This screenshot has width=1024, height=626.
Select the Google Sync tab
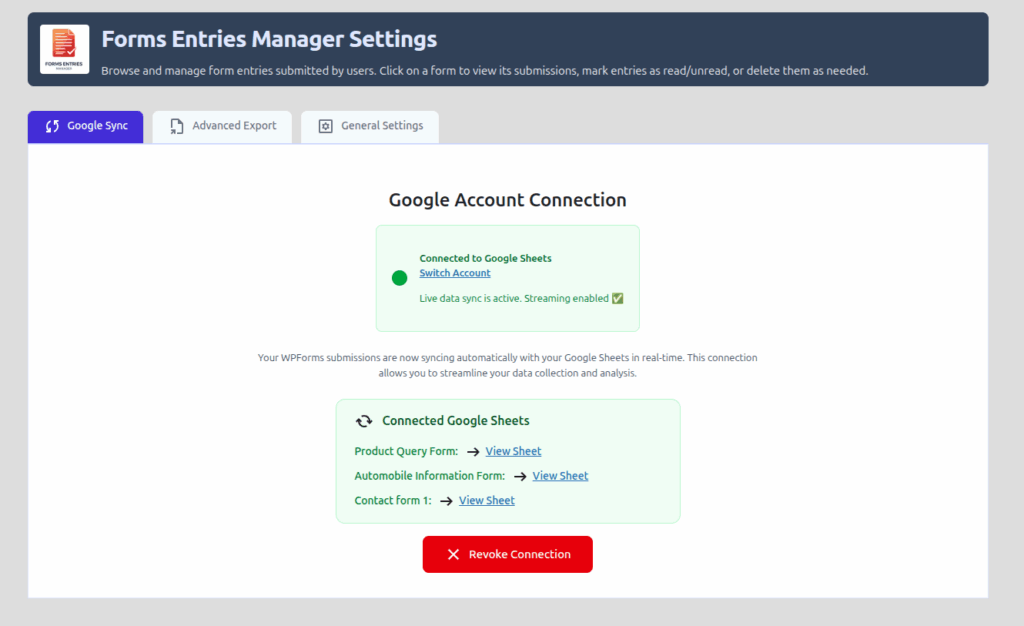click(85, 126)
